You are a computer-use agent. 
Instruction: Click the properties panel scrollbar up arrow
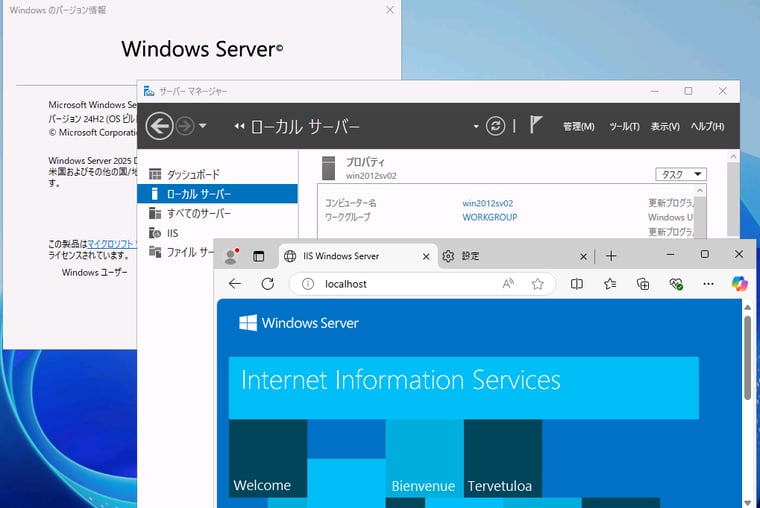(699, 190)
